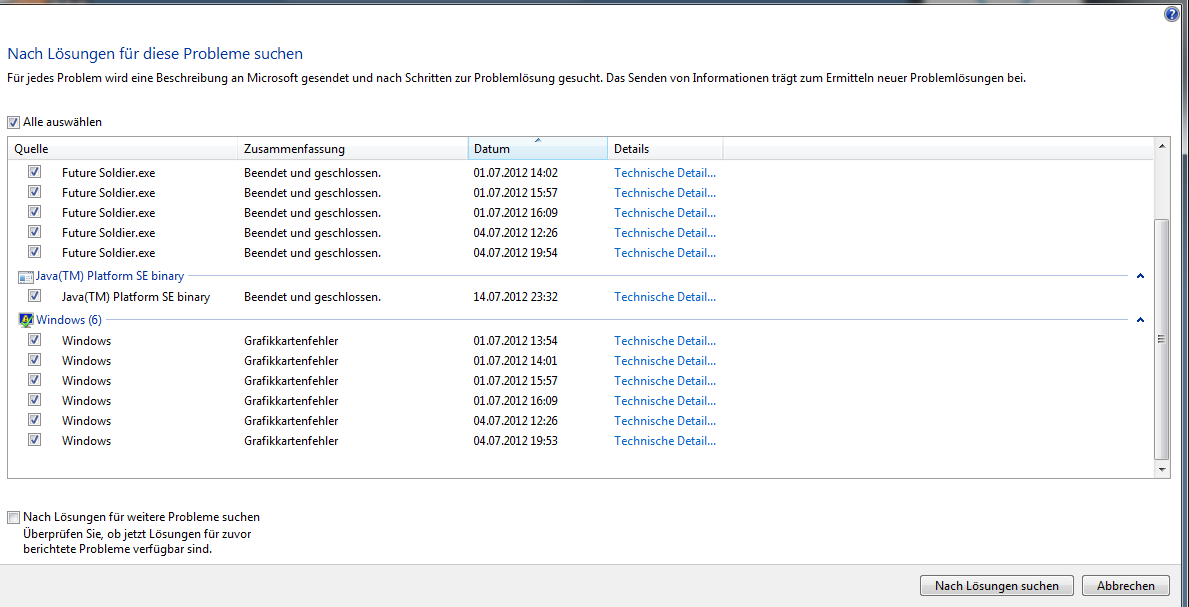Open Technische Details for Future Soldier.exe 04.07.2012 12:26
Viewport: 1189px width, 607px height.
click(665, 233)
